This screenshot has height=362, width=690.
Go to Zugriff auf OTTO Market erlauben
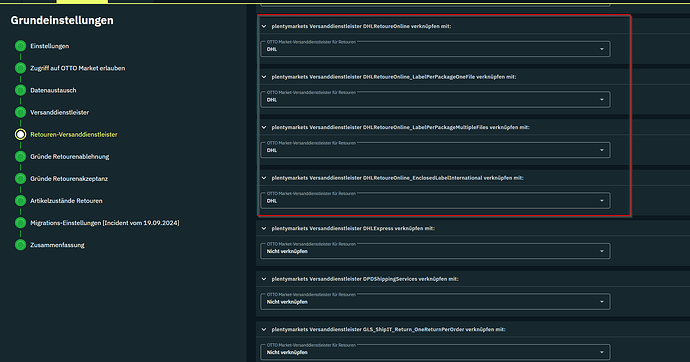point(77,68)
